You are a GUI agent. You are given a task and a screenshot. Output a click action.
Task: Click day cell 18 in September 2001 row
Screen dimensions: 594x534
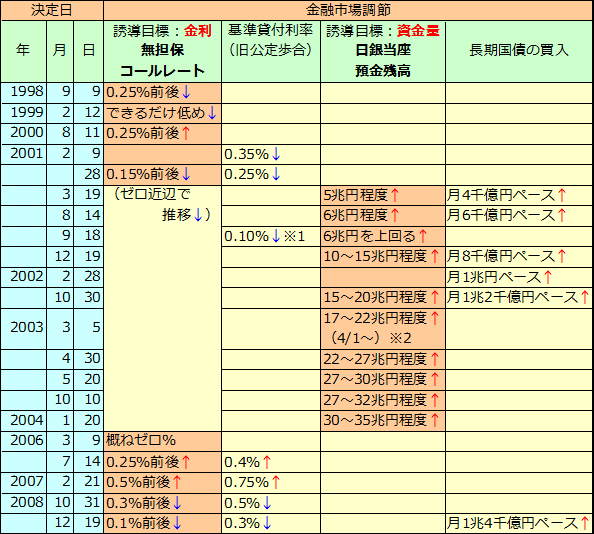point(88,236)
